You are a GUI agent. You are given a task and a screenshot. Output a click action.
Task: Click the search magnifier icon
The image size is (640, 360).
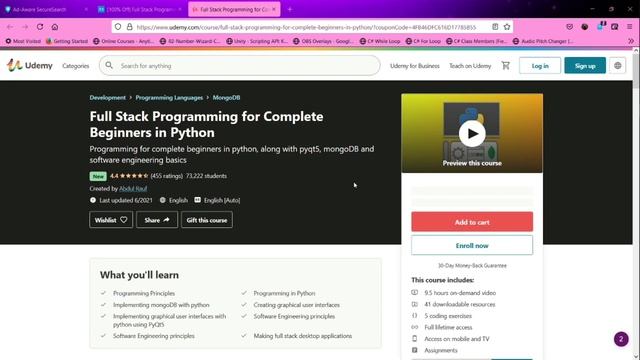point(109,65)
